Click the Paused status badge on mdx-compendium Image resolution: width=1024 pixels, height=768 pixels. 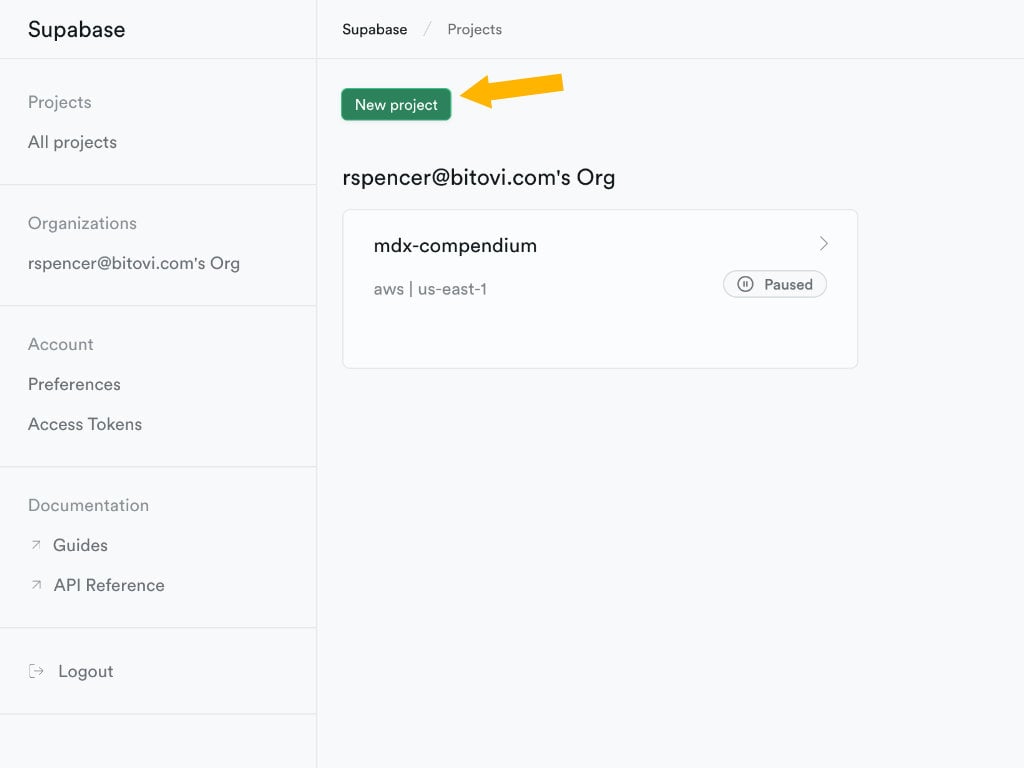click(x=775, y=284)
